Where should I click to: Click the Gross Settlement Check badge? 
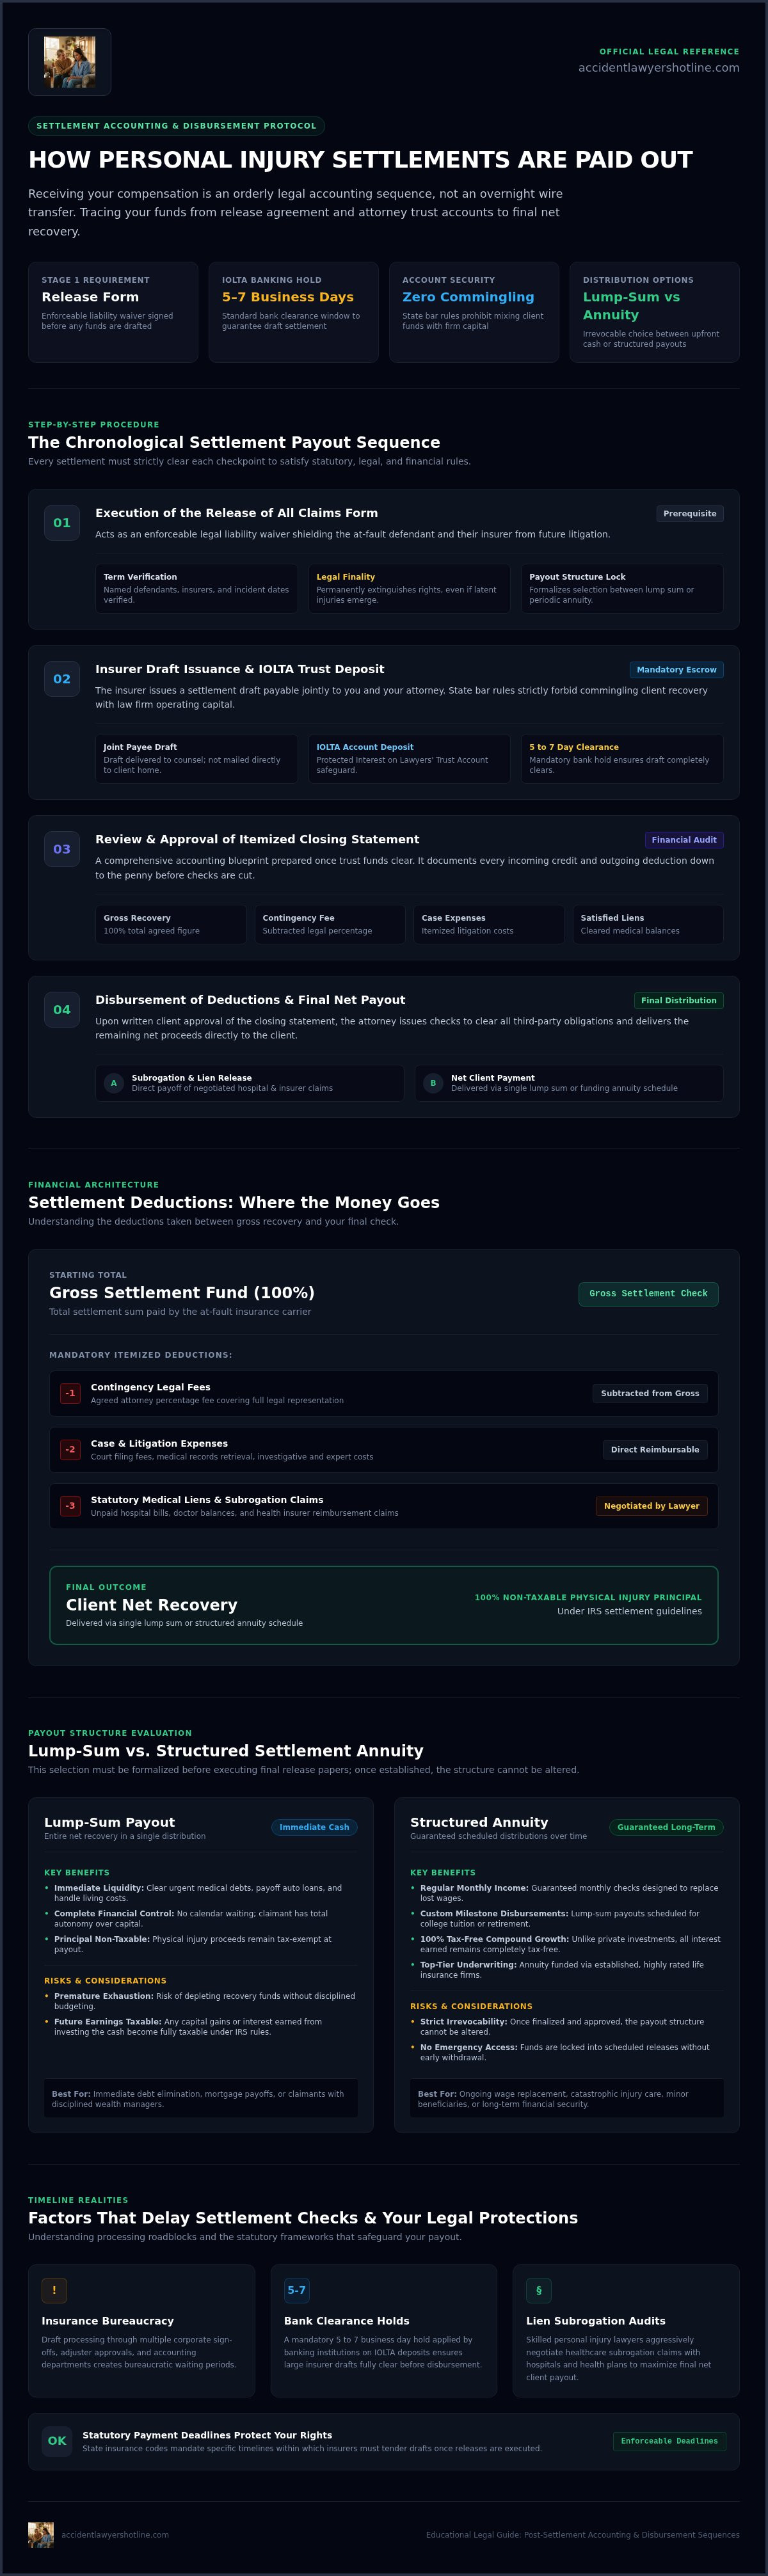pyautogui.click(x=648, y=1294)
